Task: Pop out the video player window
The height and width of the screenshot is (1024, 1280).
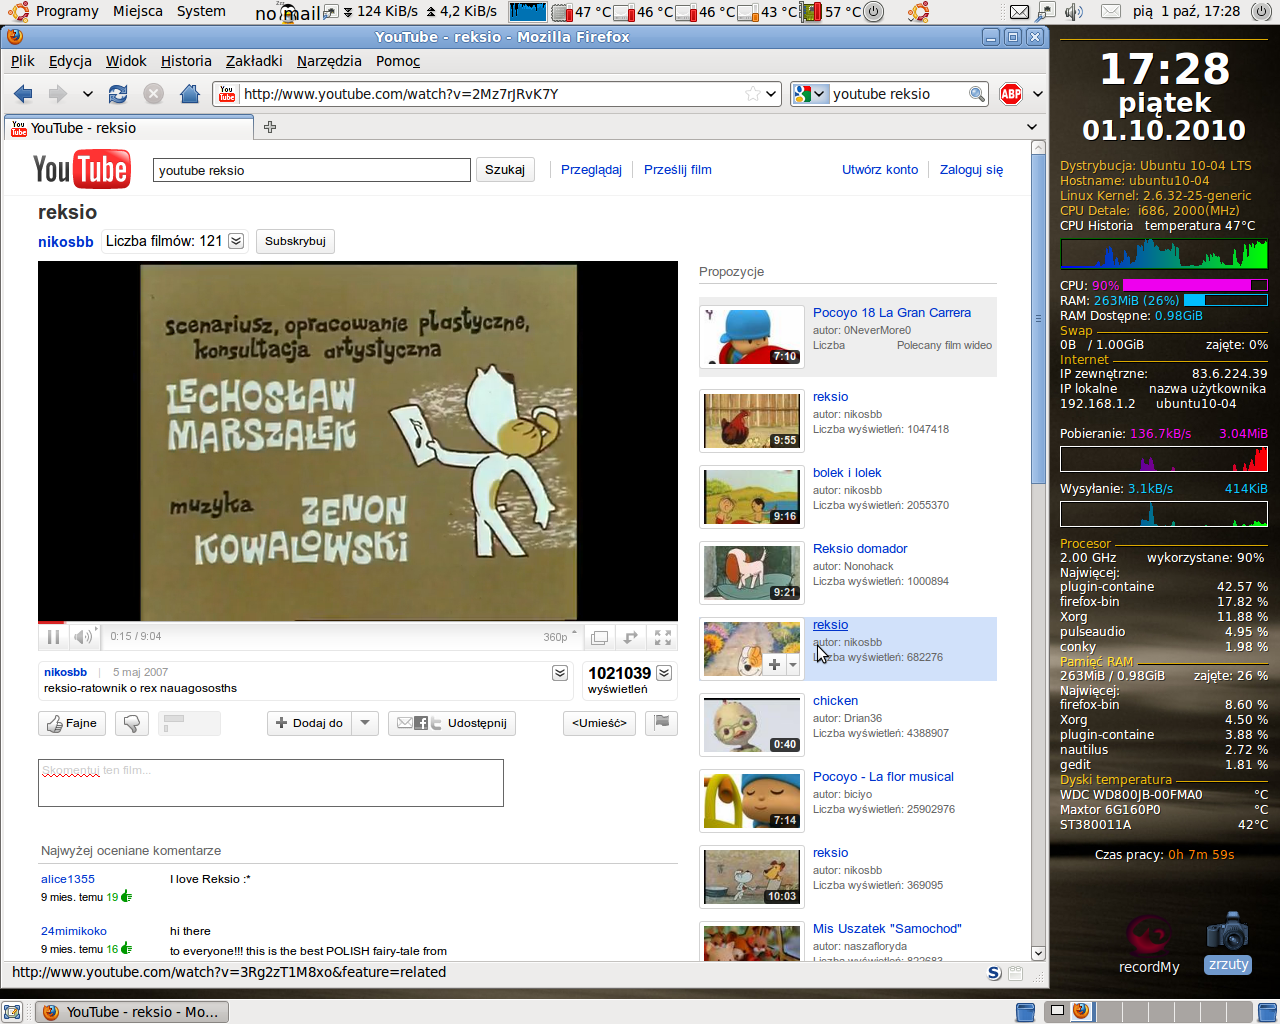Action: coord(599,637)
